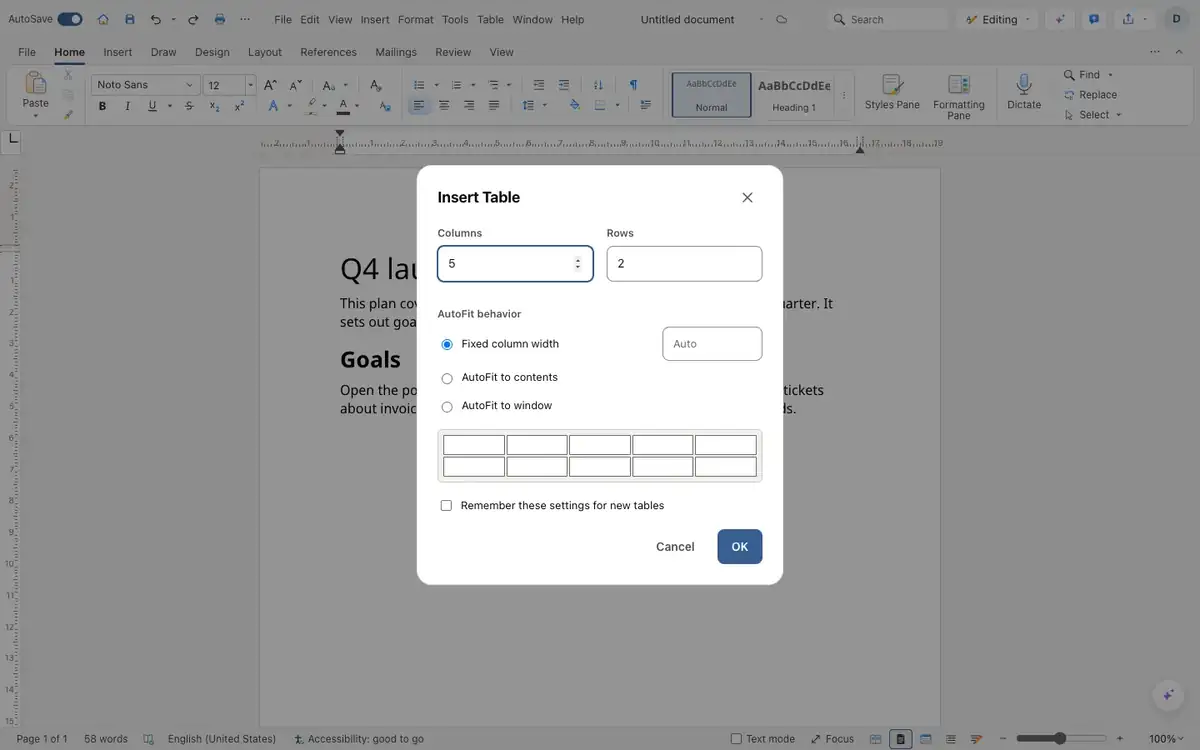The width and height of the screenshot is (1200, 750).
Task: Click the Columns field spinner arrows
Action: tap(578, 264)
